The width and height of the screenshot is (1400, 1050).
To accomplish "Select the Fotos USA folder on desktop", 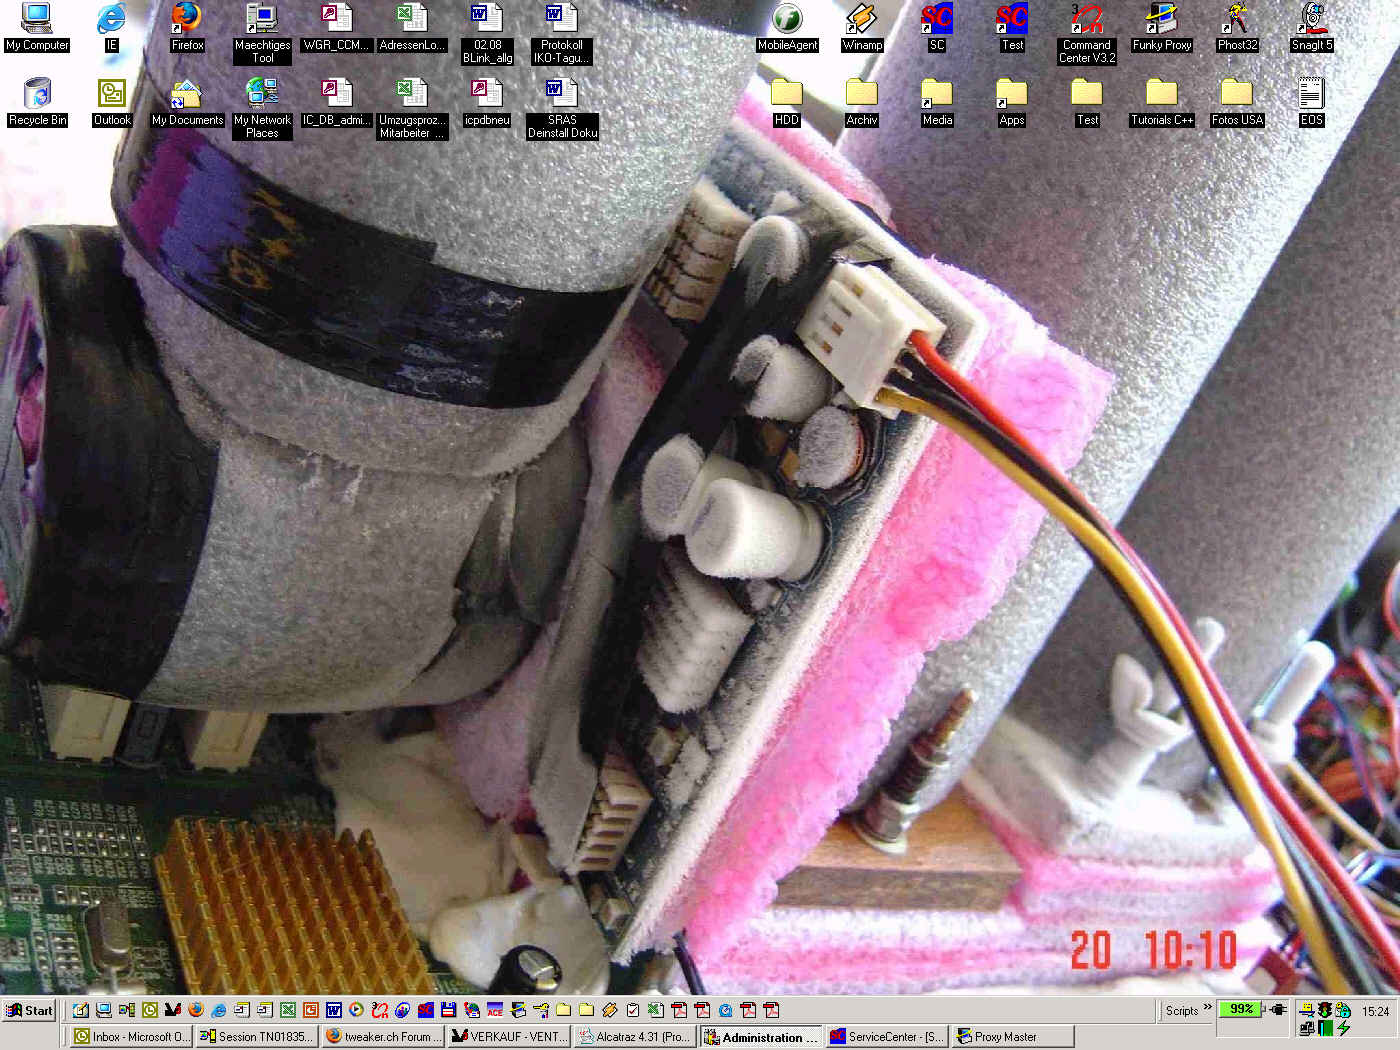I will (x=1237, y=95).
